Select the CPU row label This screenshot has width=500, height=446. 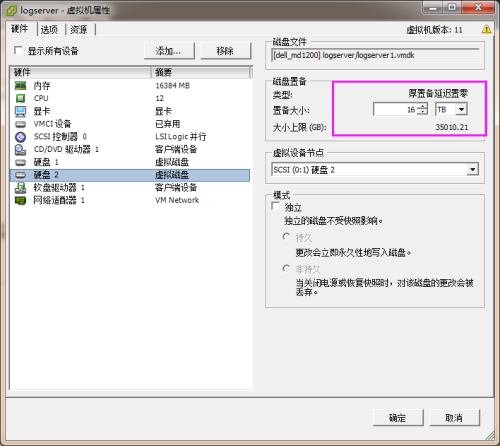click(x=41, y=98)
